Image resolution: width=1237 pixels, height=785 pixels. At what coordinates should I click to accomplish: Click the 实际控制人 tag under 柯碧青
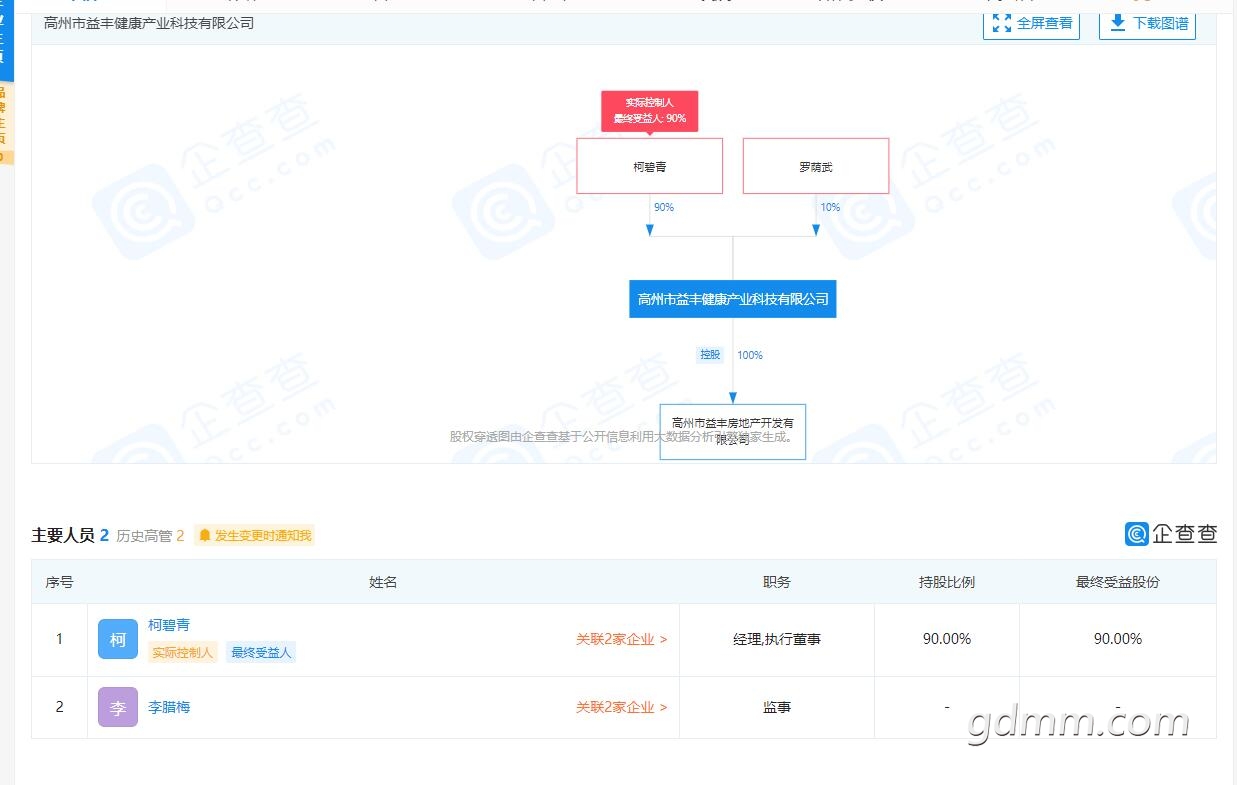(183, 653)
